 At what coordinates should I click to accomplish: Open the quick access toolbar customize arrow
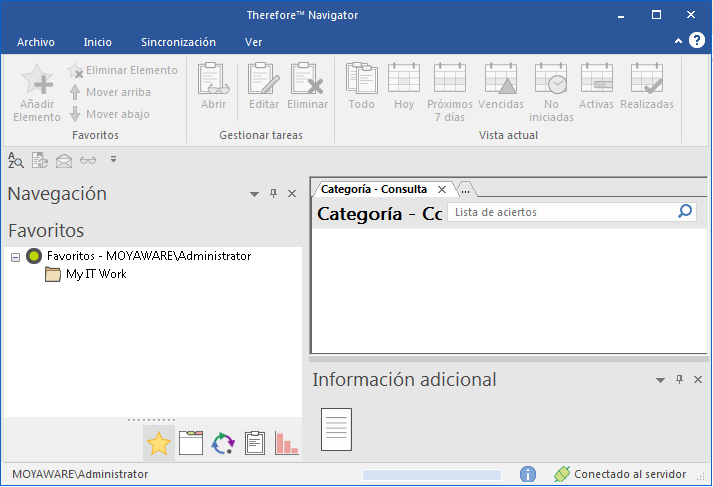tap(113, 159)
